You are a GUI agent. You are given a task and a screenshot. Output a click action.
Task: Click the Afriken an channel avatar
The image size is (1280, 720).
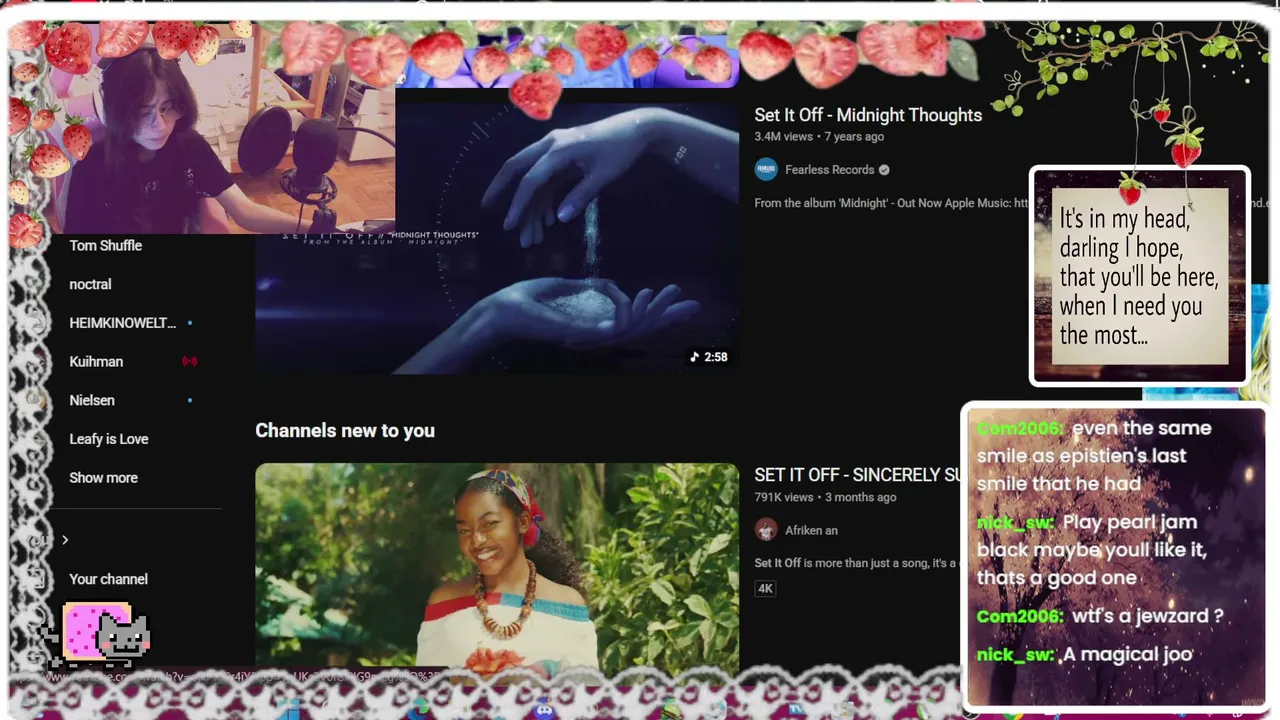coord(766,530)
